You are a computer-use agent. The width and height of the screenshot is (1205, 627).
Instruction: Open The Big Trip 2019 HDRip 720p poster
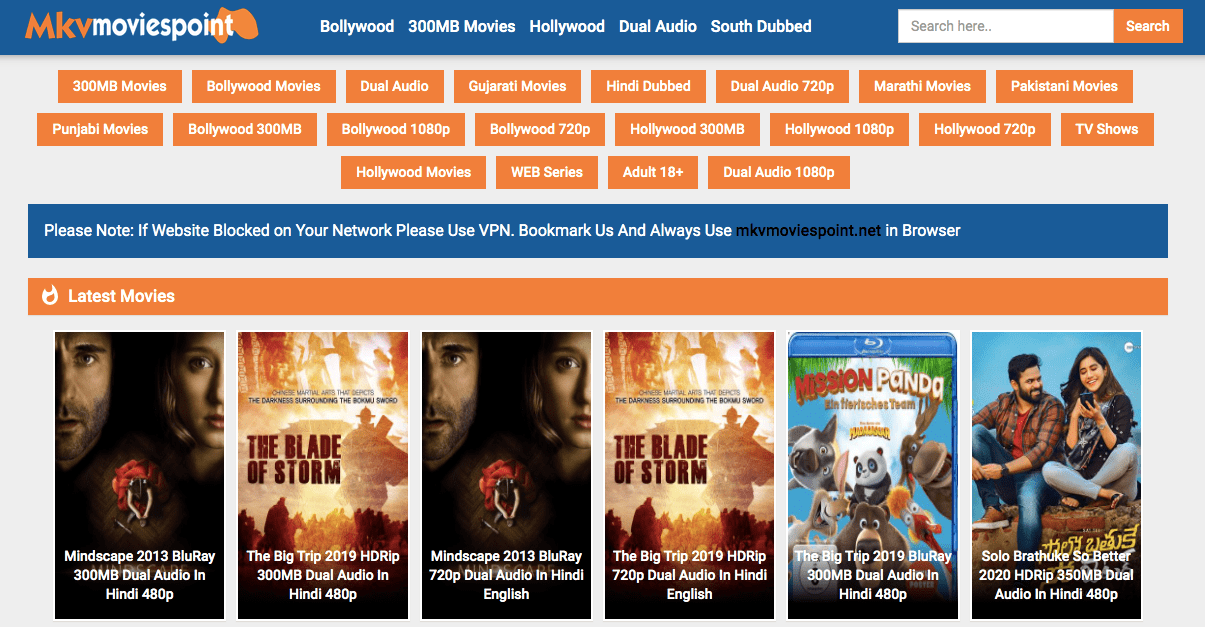point(690,475)
